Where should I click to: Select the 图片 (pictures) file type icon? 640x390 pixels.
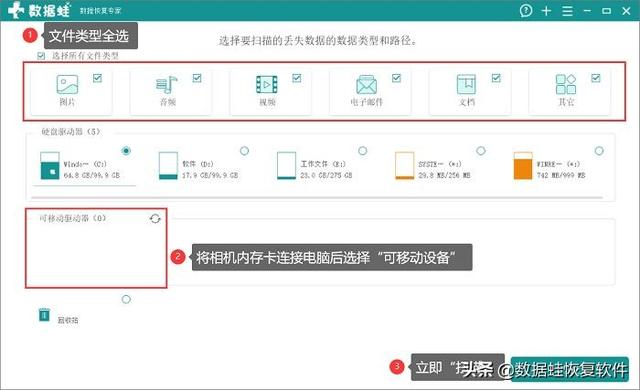click(67, 84)
